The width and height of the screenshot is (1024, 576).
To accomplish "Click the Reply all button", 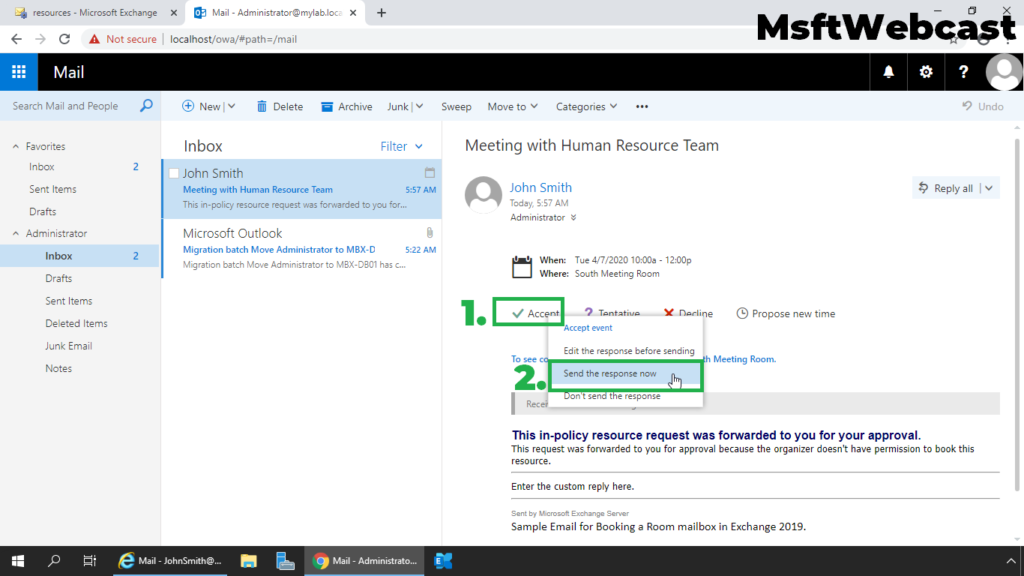I will tap(946, 188).
